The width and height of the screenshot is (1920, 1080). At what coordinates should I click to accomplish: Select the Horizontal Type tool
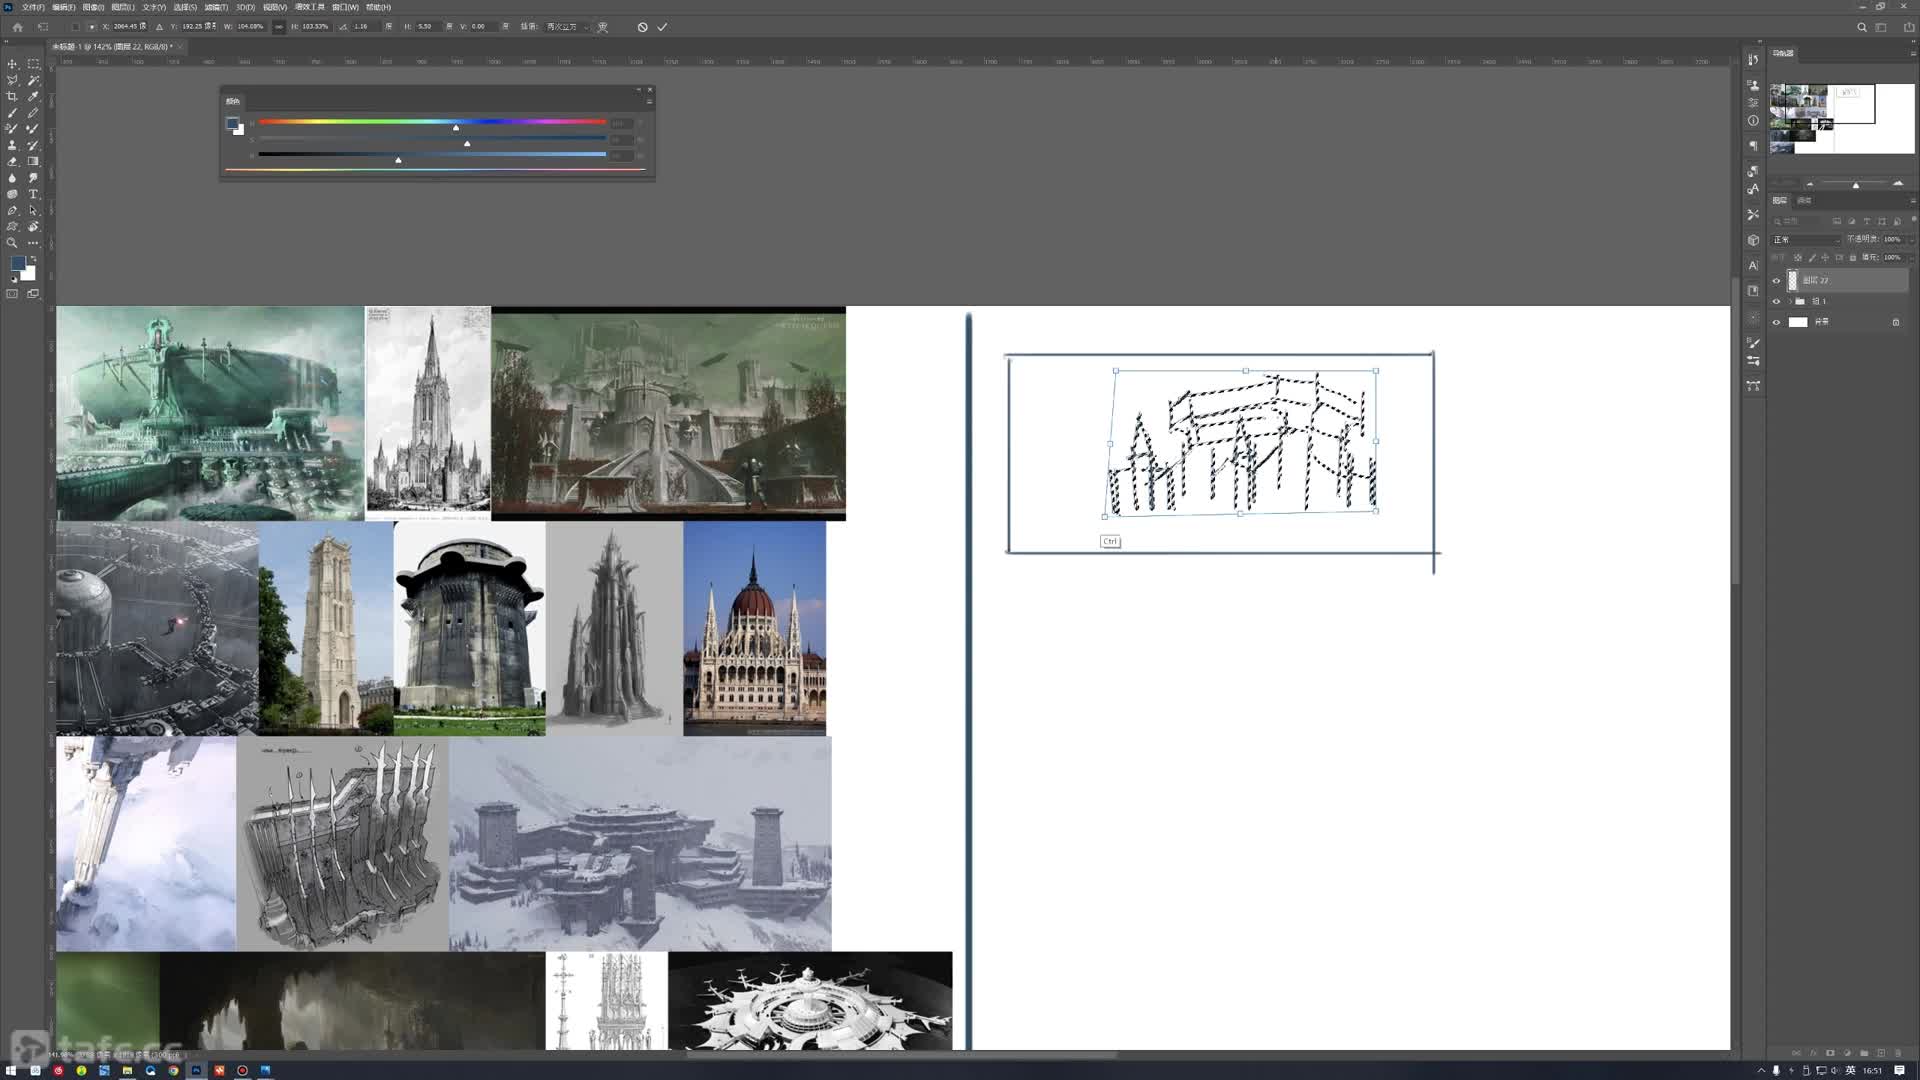click(x=33, y=194)
